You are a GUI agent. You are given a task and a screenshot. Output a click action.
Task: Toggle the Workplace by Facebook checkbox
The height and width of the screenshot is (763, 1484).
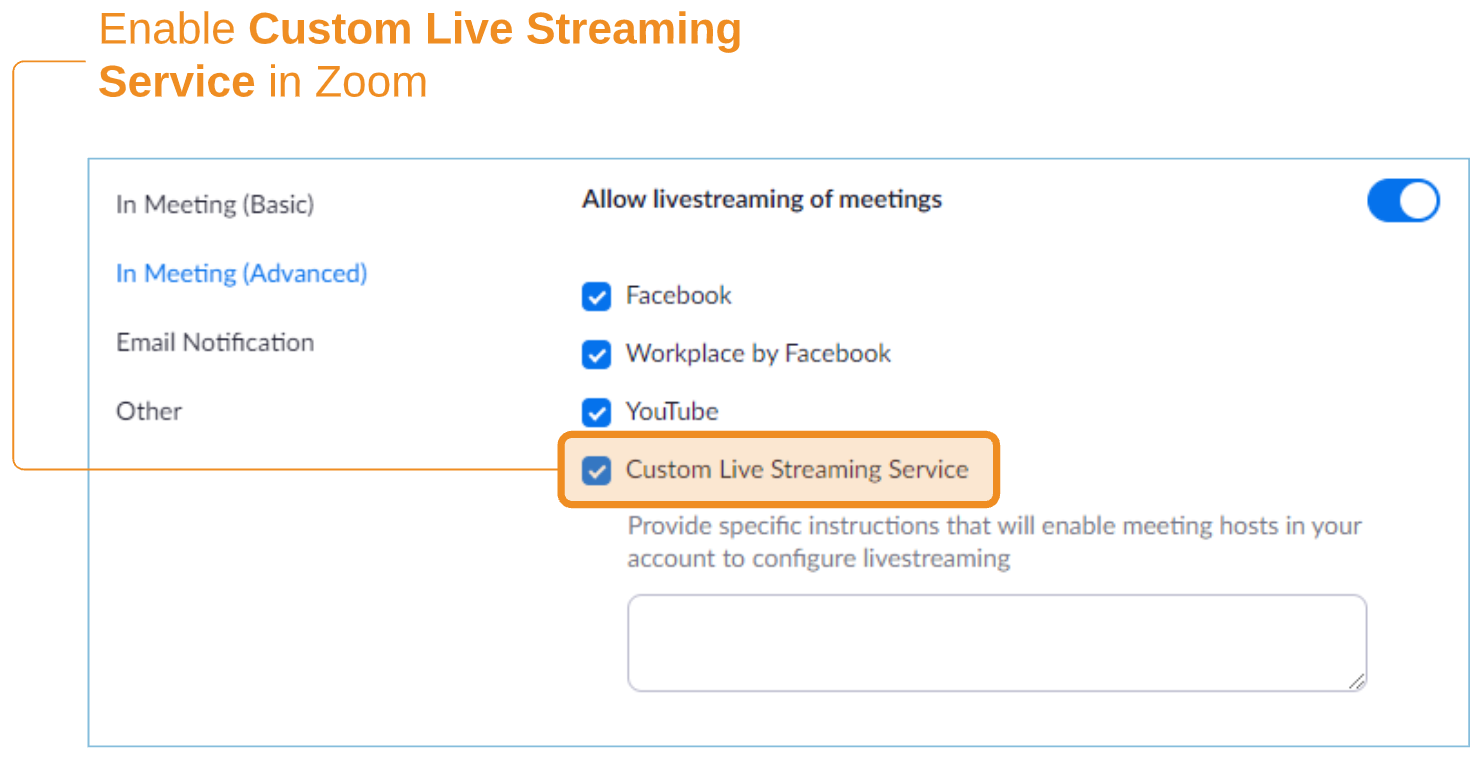point(596,354)
